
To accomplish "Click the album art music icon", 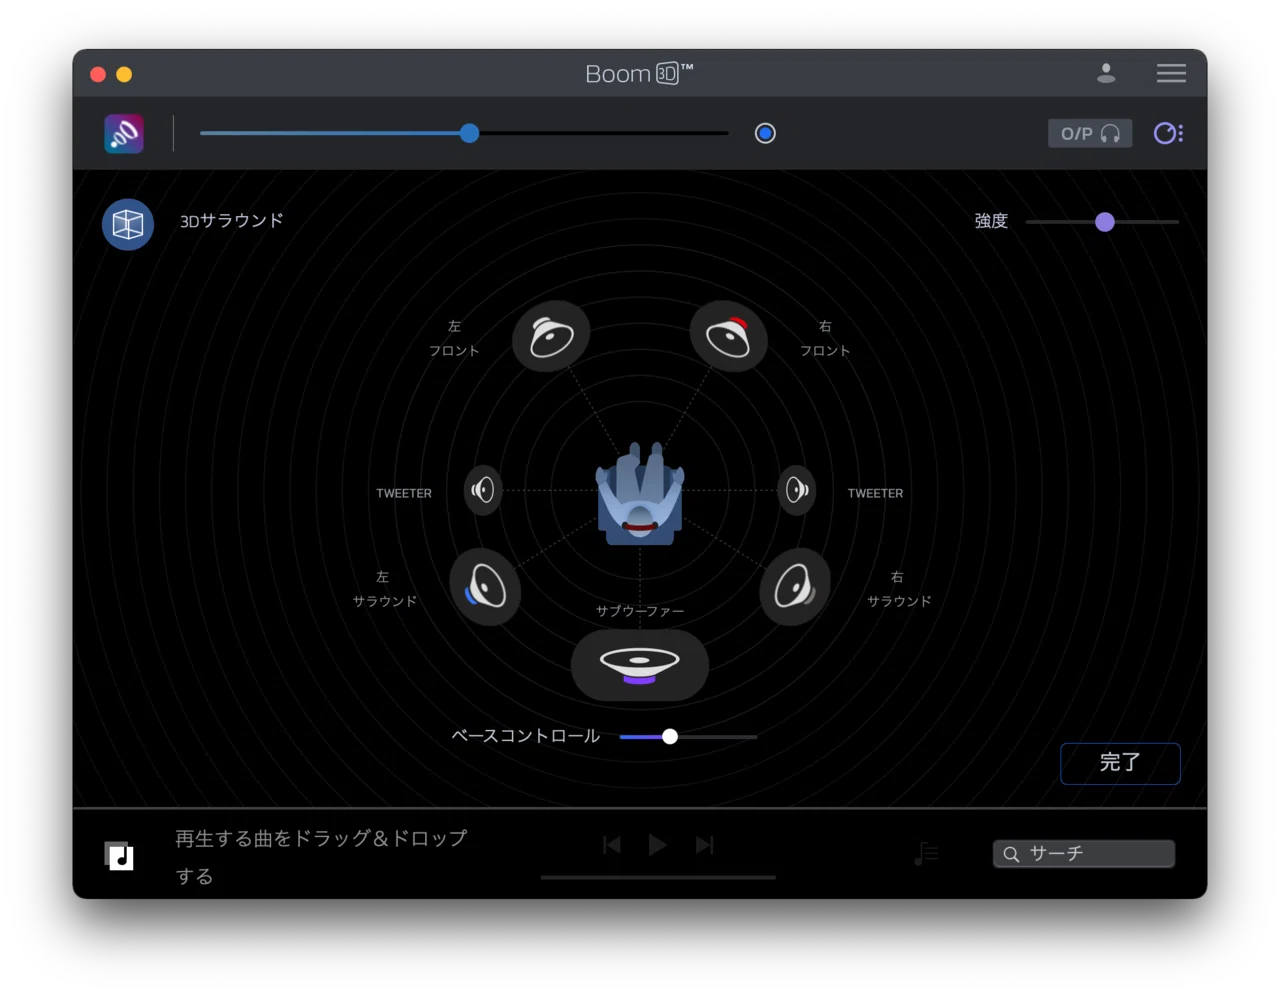I will click(119, 856).
